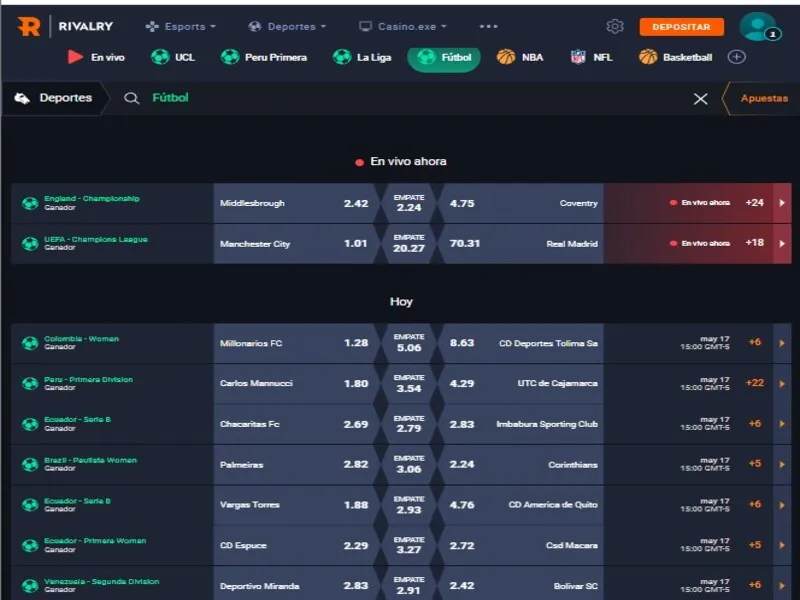
Task: Bet on Vargas Torres at 1.88
Action: click(294, 505)
